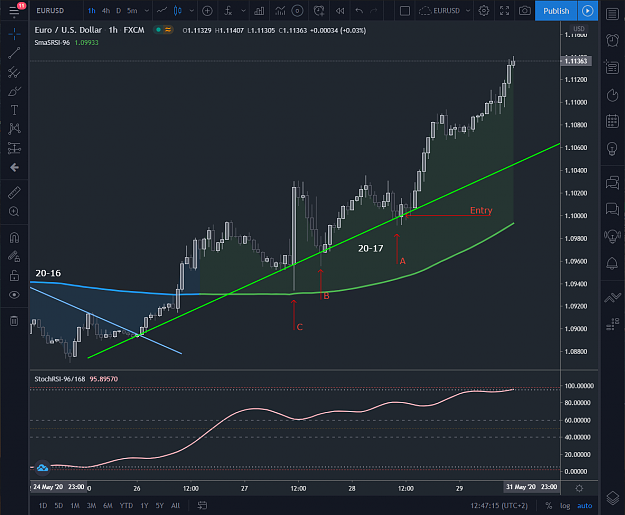Take a chart snapshot with camera
Screen dimensions: 625x515
tap(525, 11)
